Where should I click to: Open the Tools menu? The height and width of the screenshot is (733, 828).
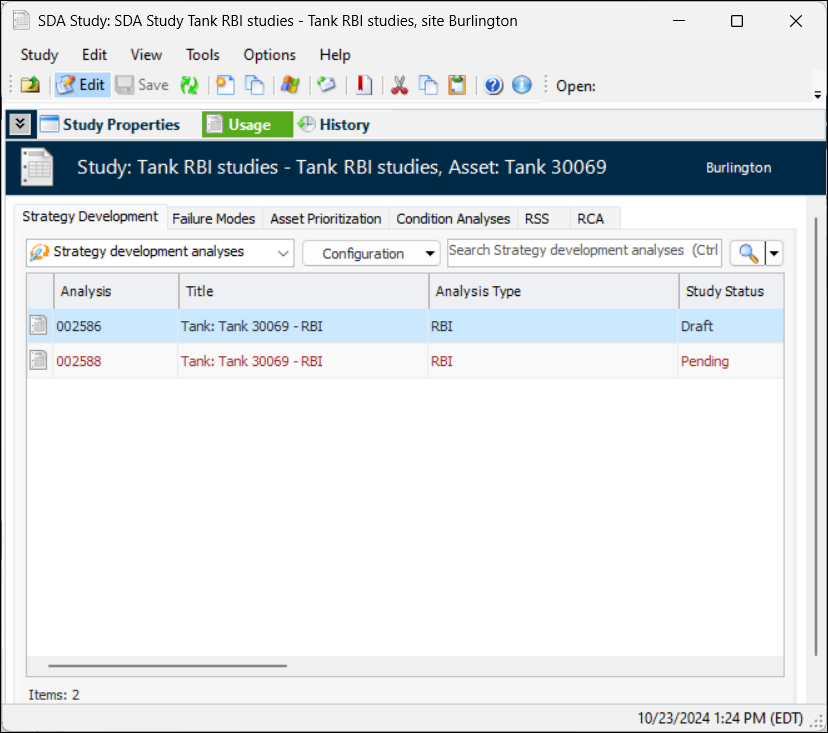click(x=203, y=55)
